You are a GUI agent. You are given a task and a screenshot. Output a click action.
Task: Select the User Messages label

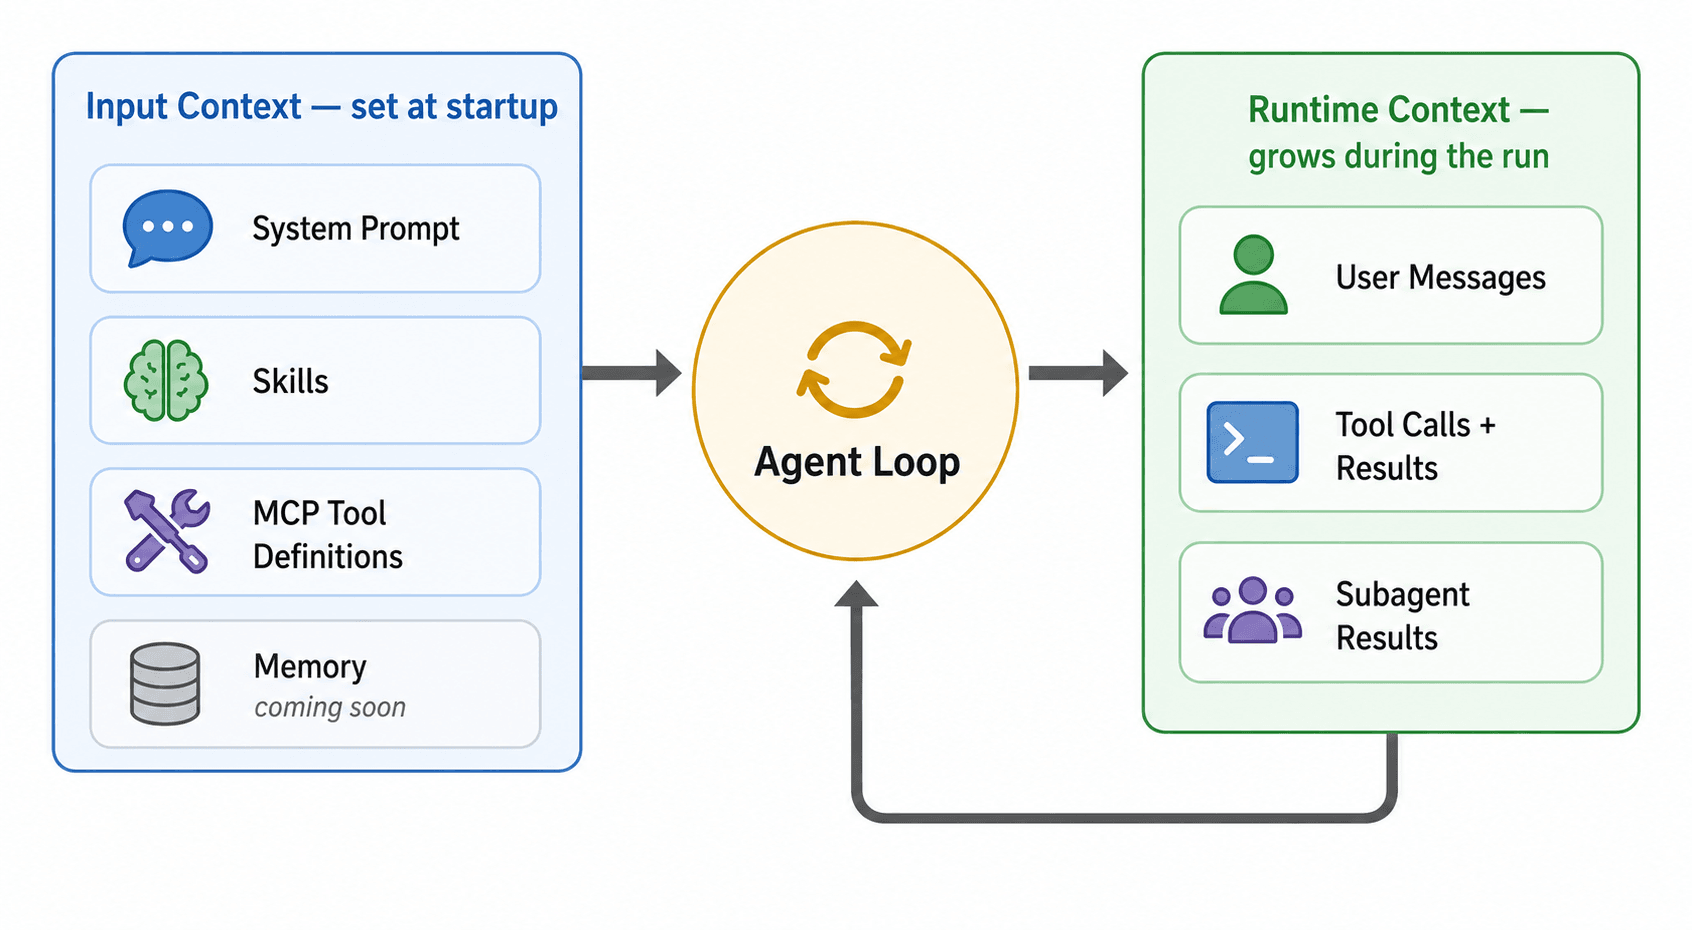coord(1441,277)
